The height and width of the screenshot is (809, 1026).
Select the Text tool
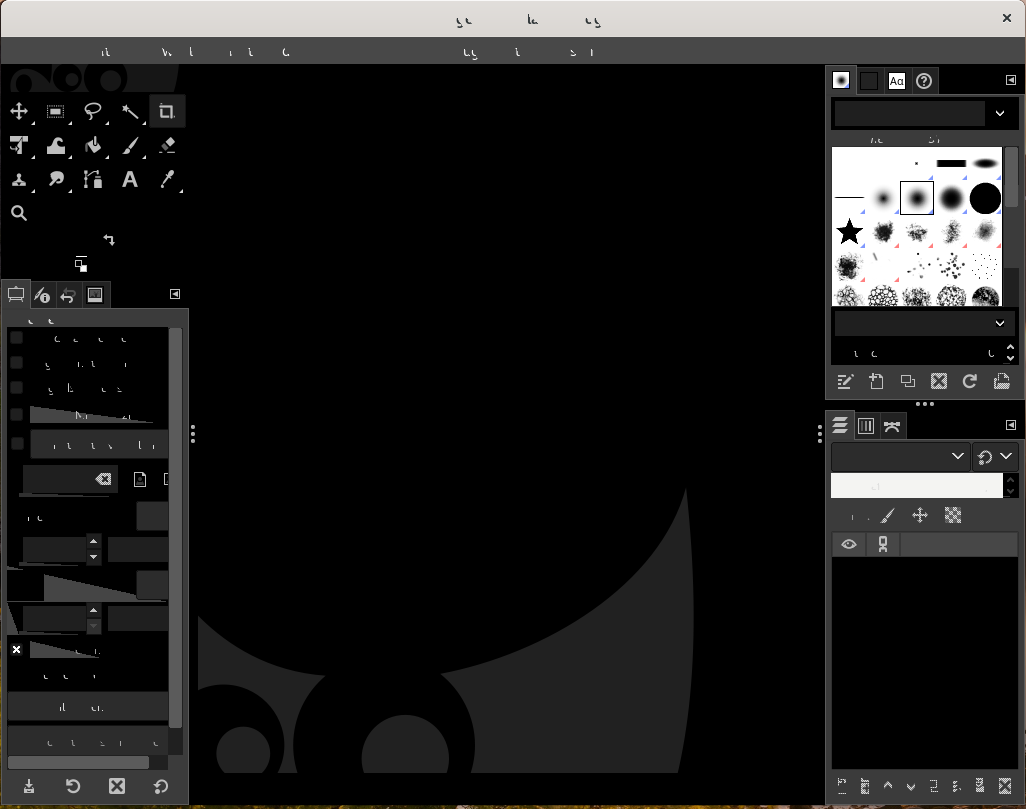130,180
